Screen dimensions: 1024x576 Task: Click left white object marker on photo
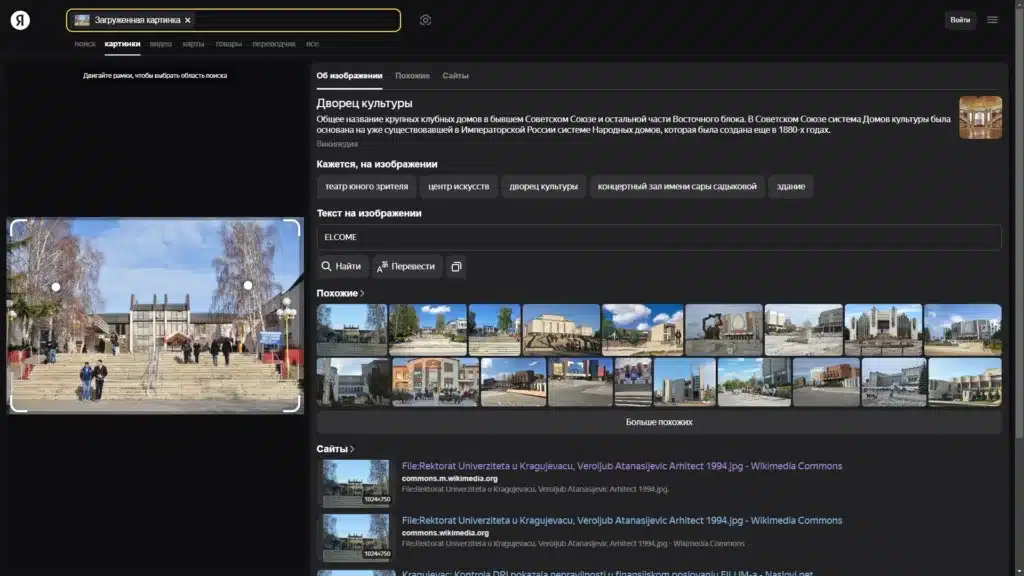click(x=56, y=287)
